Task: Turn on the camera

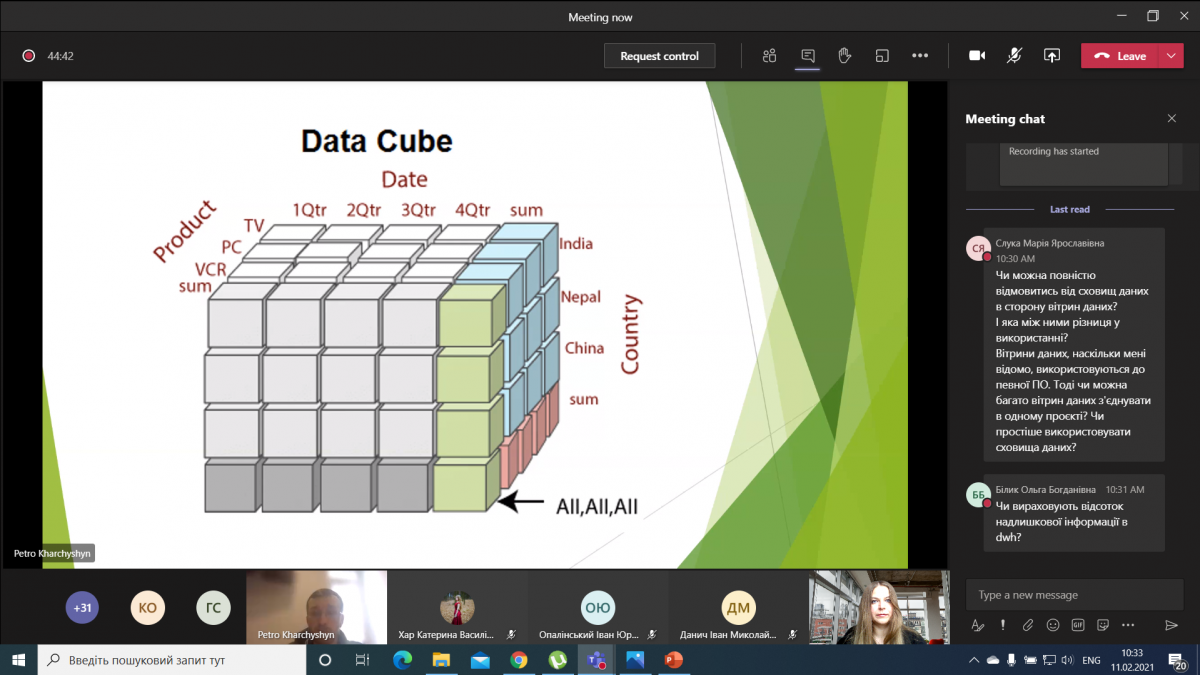Action: coord(977,56)
